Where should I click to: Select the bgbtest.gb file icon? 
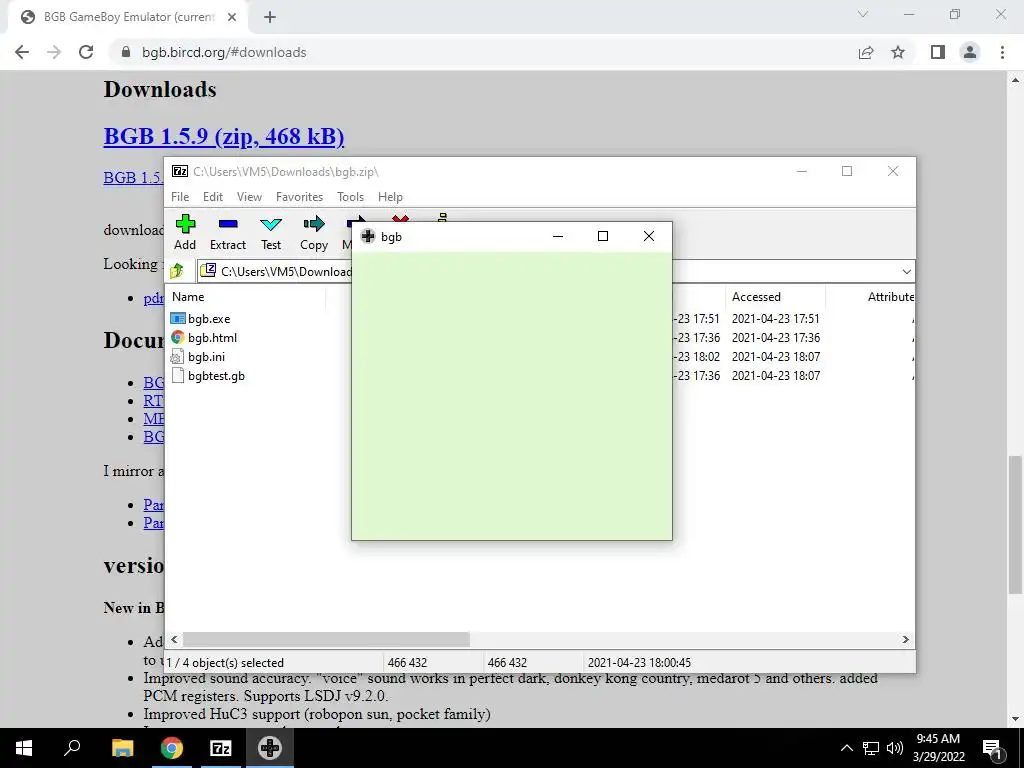178,376
